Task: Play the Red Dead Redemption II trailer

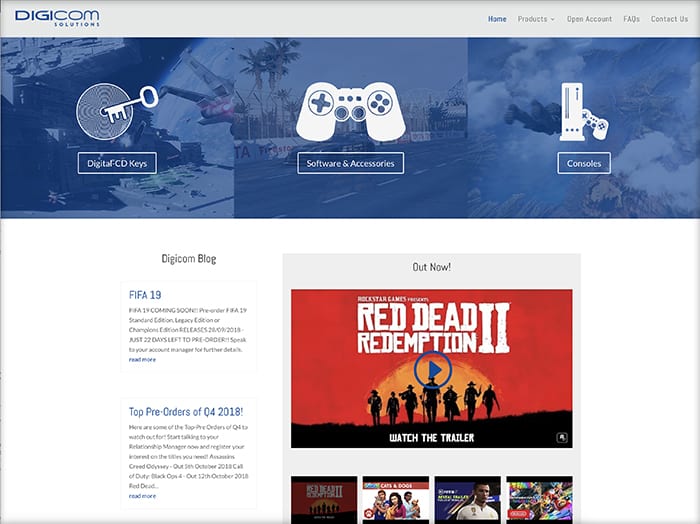Action: tap(432, 370)
